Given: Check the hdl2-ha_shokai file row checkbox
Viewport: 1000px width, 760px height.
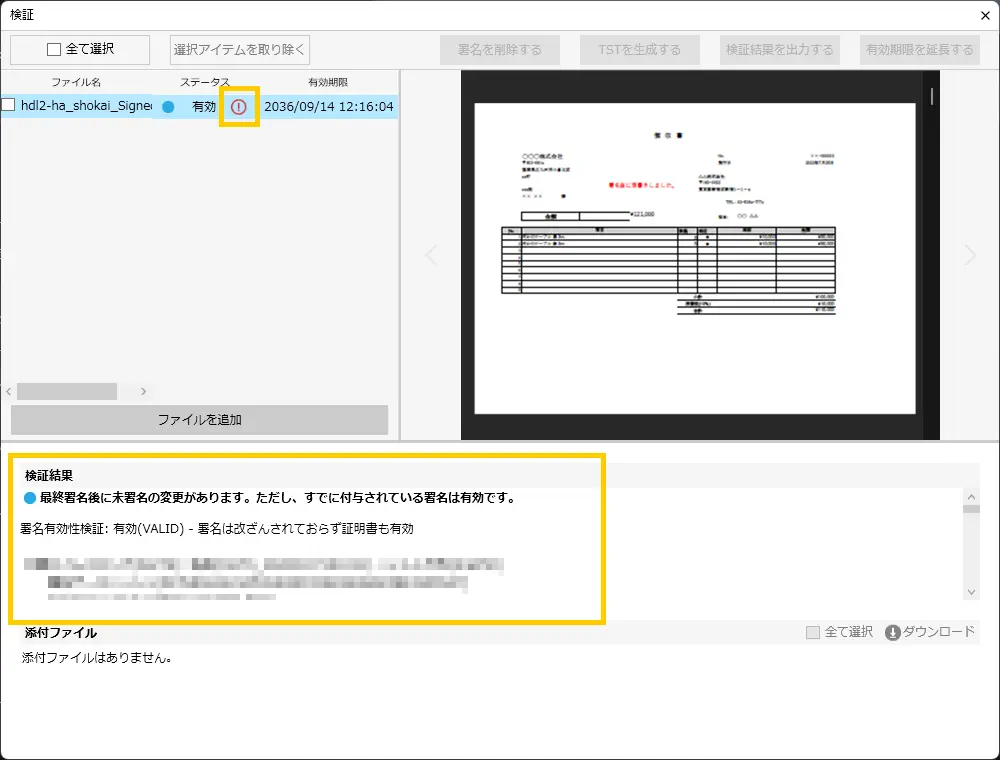Looking at the screenshot, I should (8, 105).
